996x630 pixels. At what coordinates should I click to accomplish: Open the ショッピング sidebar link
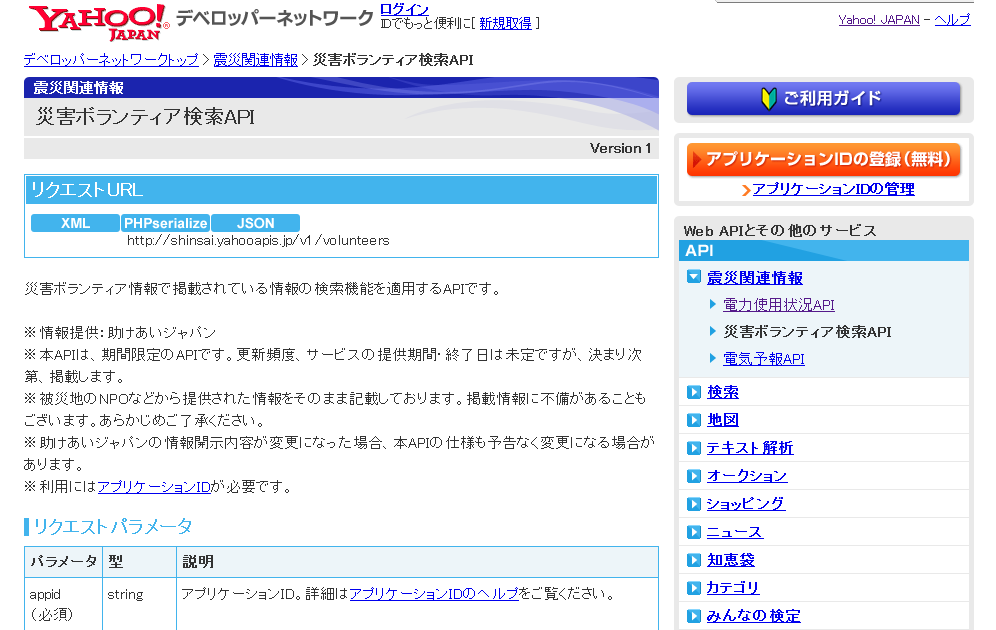pyautogui.click(x=746, y=504)
